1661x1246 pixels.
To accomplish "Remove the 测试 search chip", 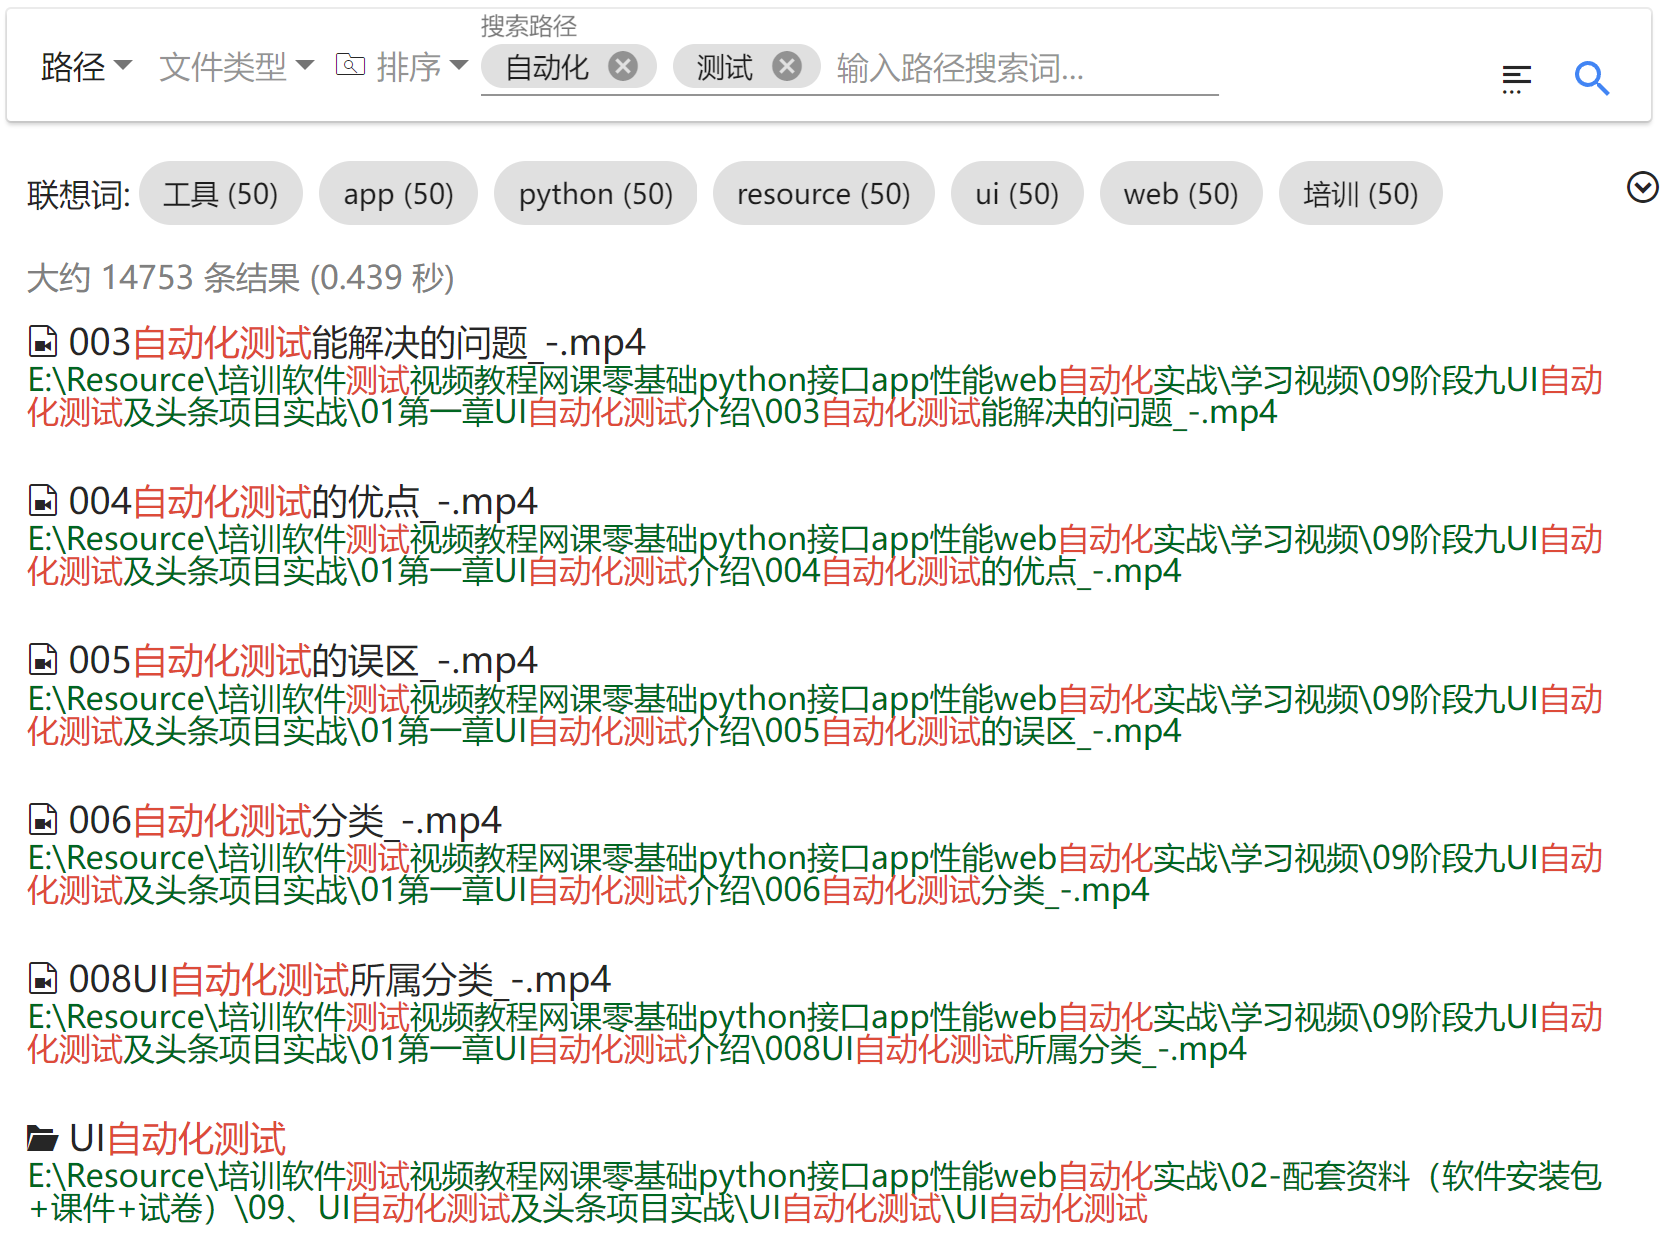I will pyautogui.click(x=787, y=67).
